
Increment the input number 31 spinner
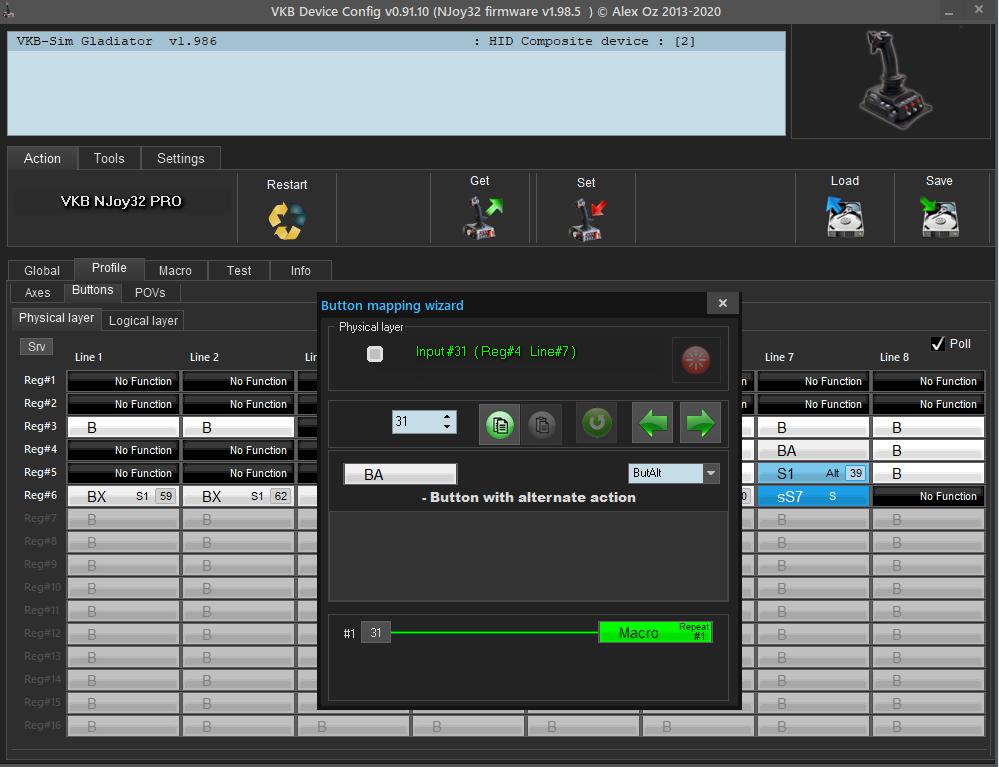(x=447, y=416)
